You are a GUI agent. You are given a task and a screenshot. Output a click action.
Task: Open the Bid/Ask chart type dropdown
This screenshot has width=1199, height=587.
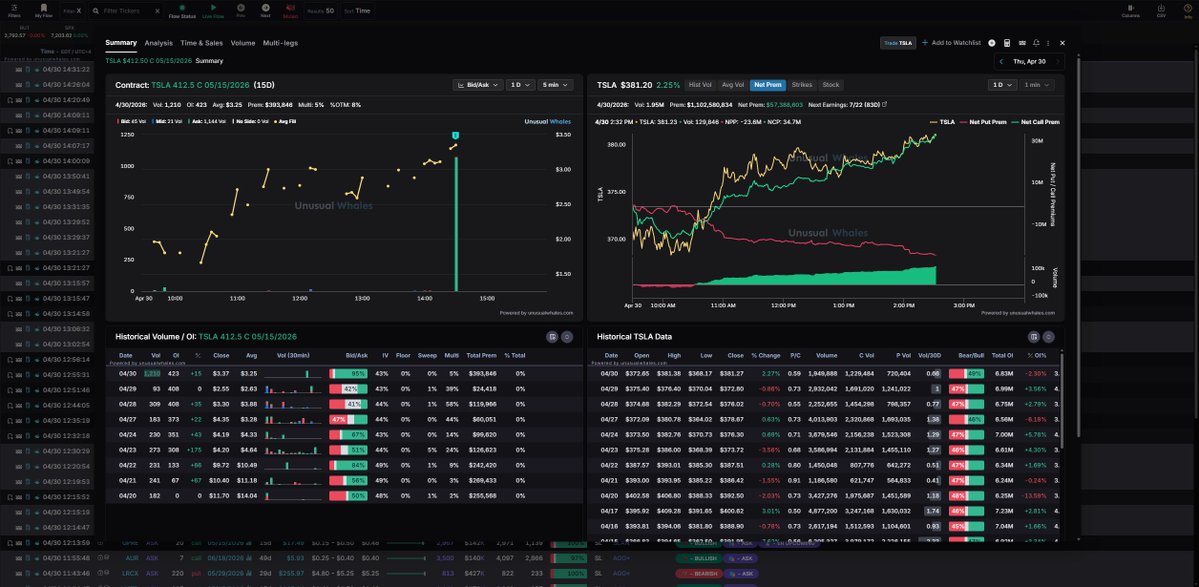[x=478, y=85]
